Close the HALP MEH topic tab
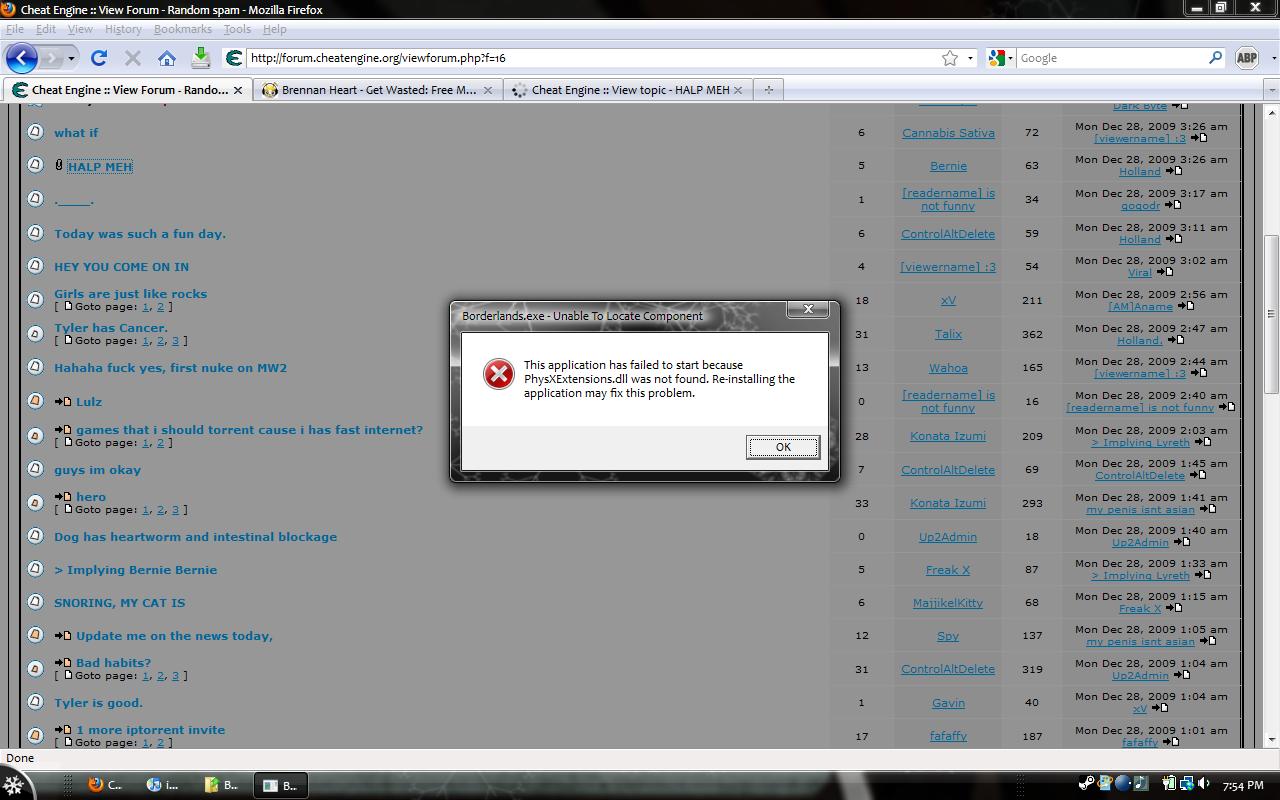The width and height of the screenshot is (1280, 800). 738,90
